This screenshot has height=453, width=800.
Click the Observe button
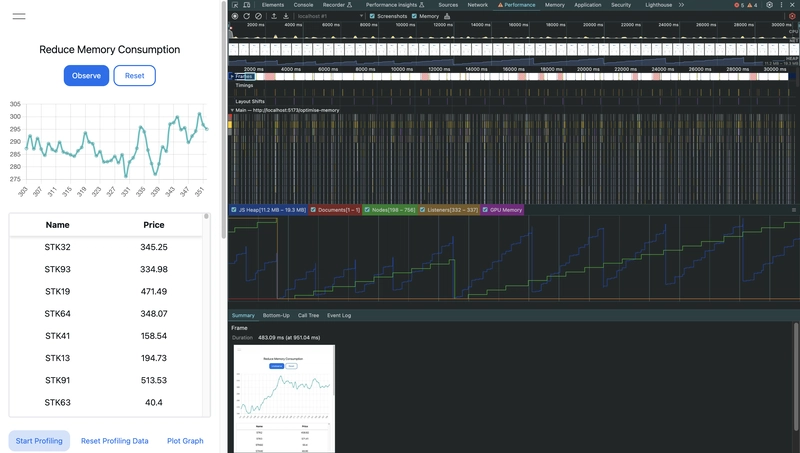(x=86, y=76)
